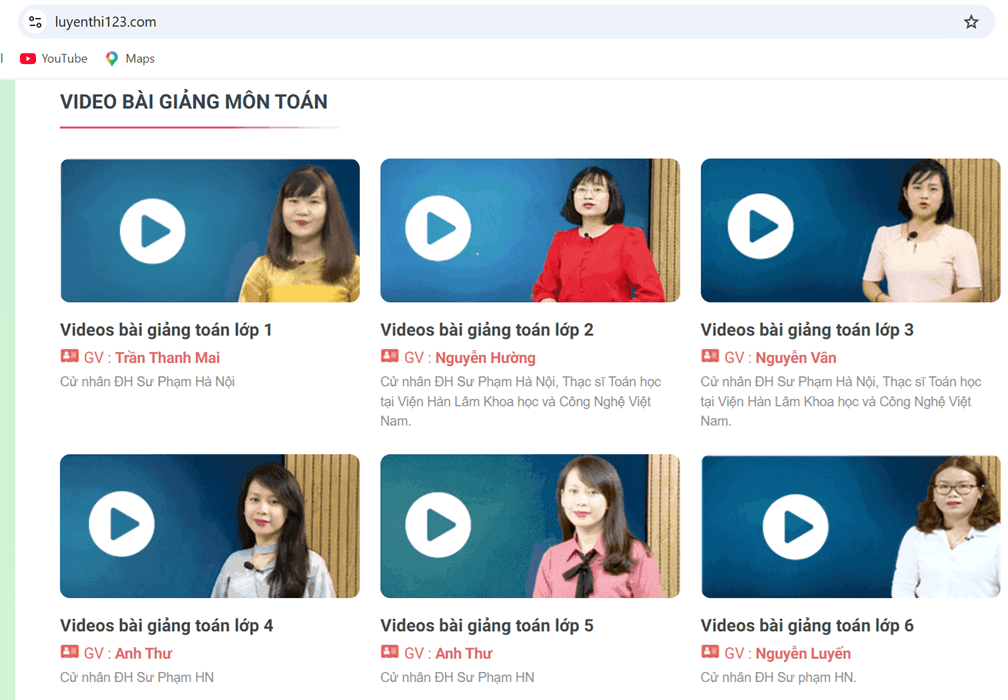This screenshot has width=1008, height=700.
Task: Click the luyenthi123.com address bar
Action: click(506, 22)
